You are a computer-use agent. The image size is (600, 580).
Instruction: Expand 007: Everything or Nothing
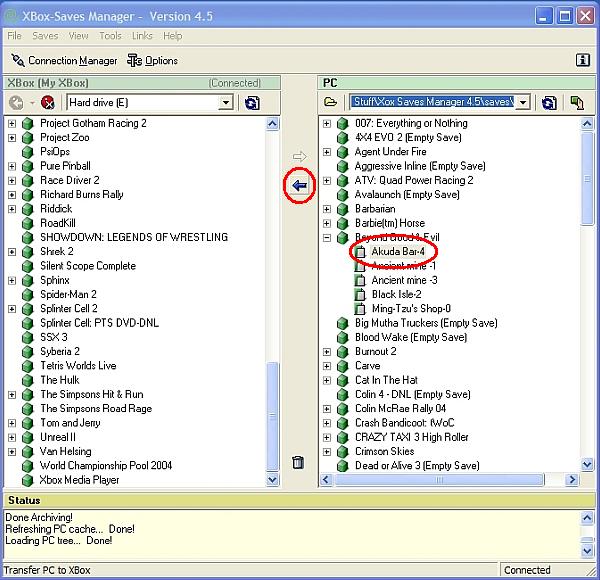point(327,124)
